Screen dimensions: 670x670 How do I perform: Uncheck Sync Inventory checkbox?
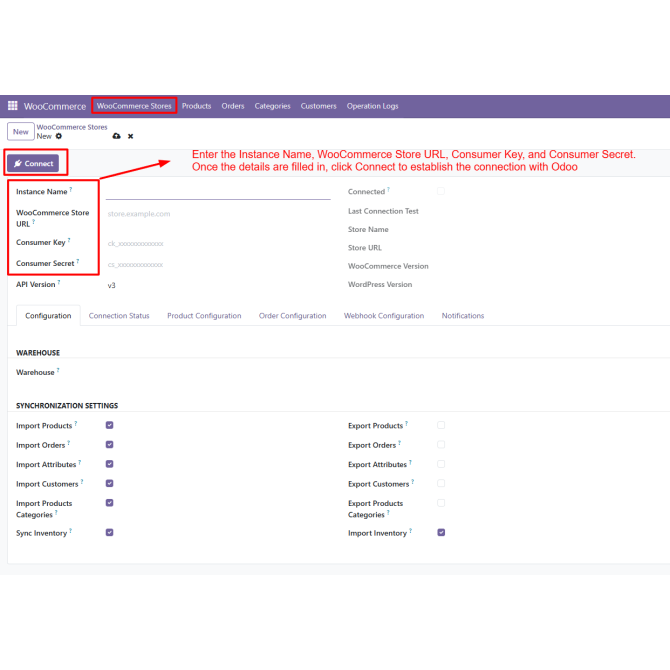click(x=109, y=532)
